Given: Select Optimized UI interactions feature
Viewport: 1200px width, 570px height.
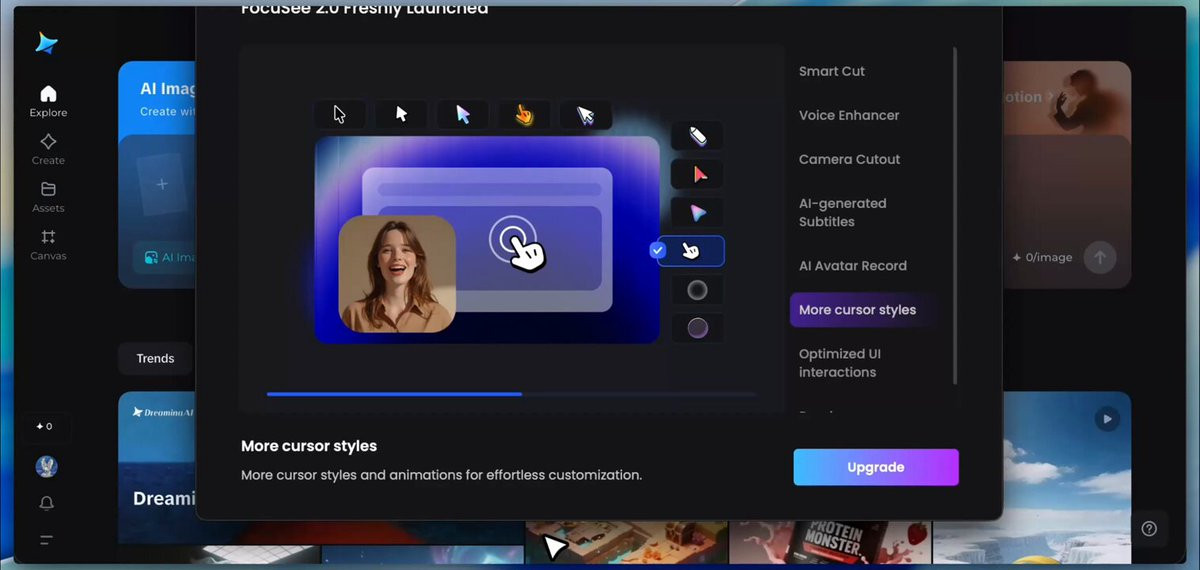Looking at the screenshot, I should tap(839, 363).
